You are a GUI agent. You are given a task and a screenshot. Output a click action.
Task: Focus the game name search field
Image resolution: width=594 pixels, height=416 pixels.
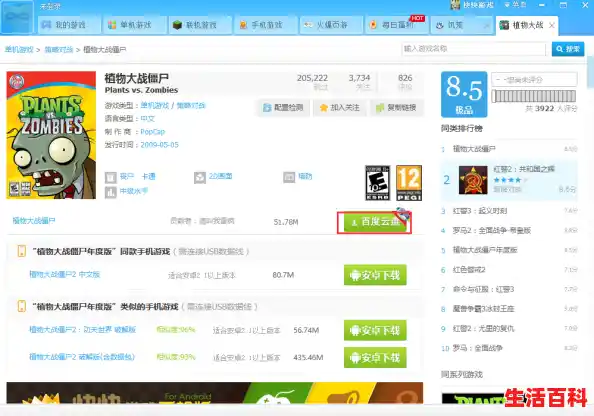pos(473,49)
